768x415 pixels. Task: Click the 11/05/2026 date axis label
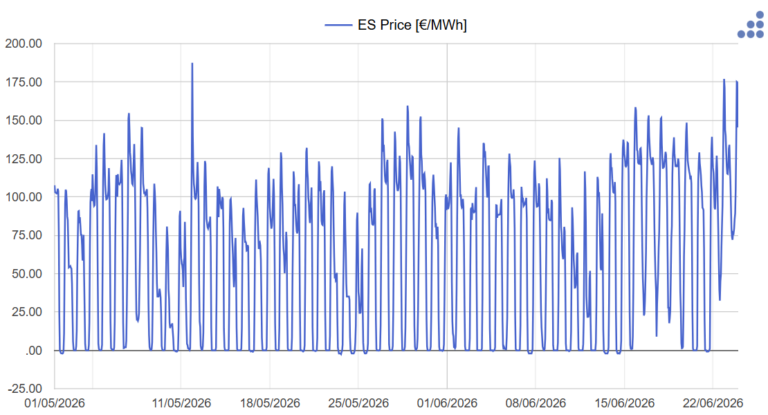pyautogui.click(x=181, y=403)
